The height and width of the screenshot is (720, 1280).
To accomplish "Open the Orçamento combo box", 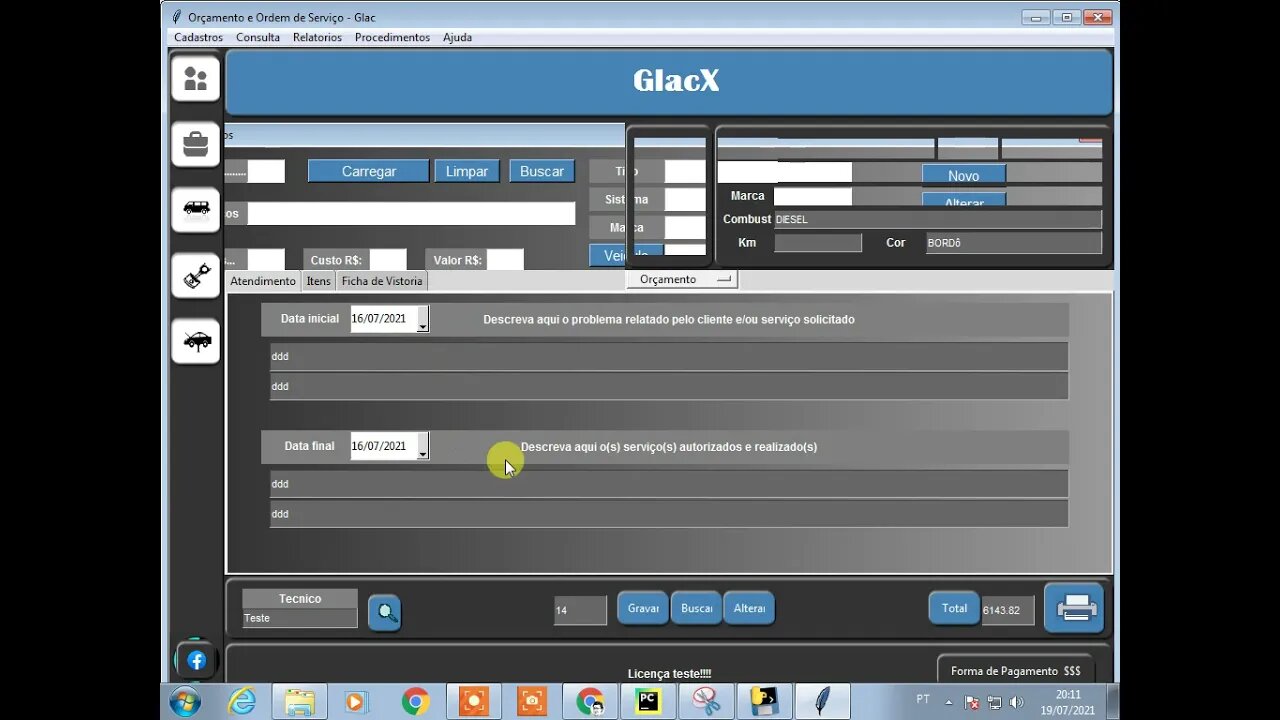I will (x=682, y=279).
